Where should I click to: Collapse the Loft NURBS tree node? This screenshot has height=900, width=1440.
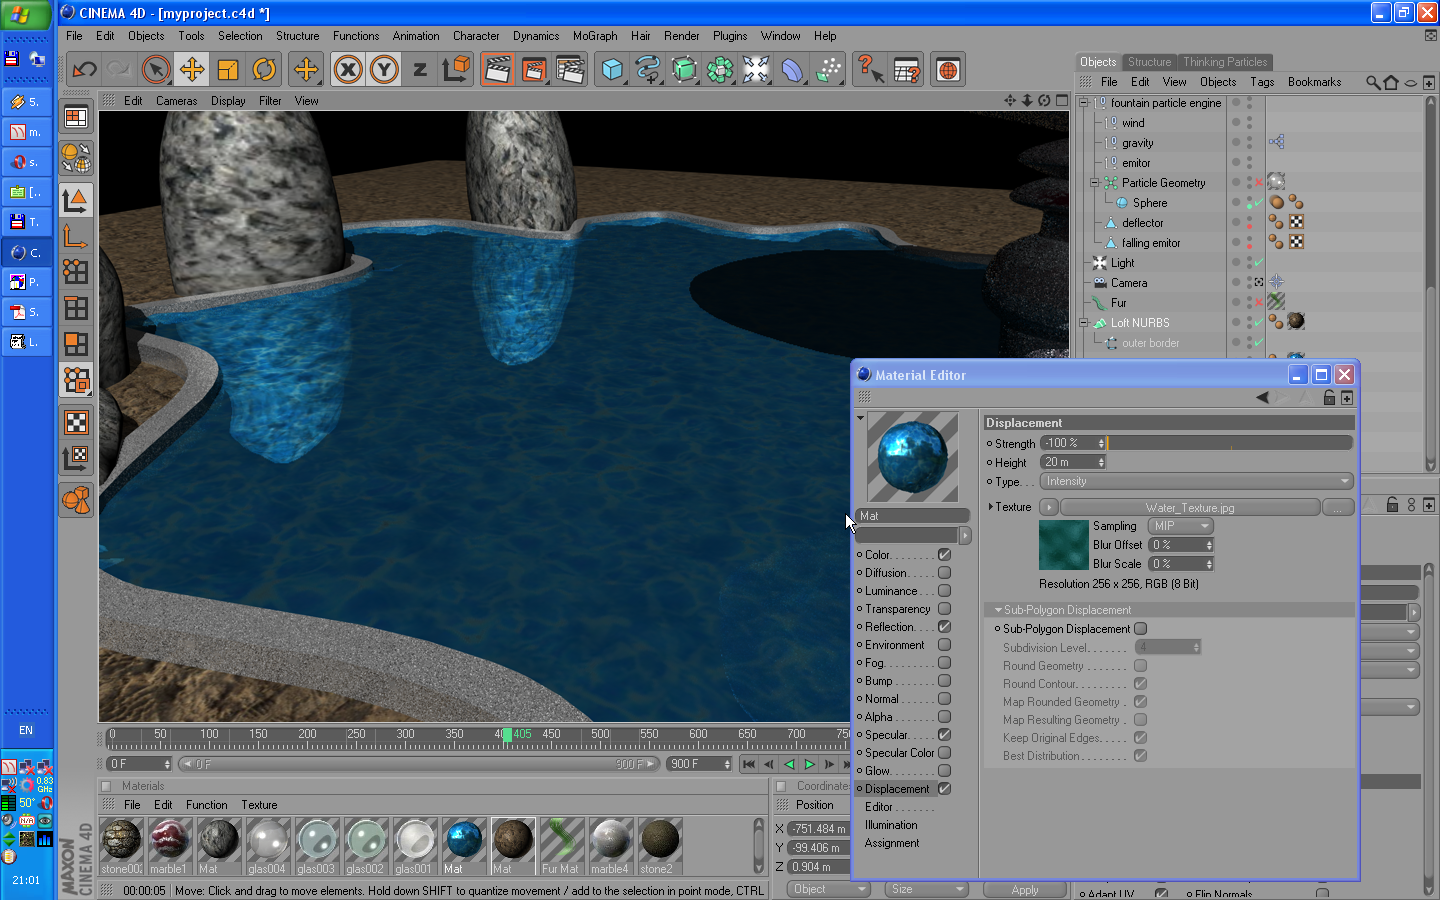click(x=1084, y=323)
